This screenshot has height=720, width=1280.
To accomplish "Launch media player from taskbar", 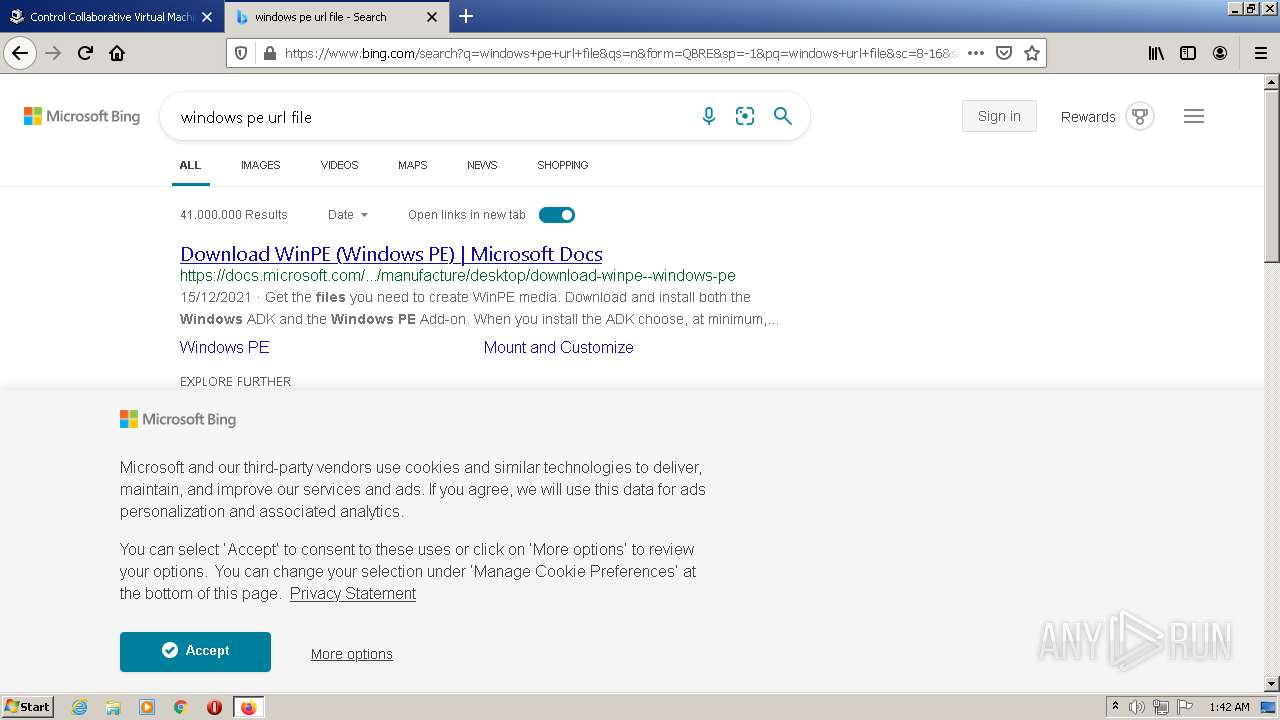I will tap(147, 707).
